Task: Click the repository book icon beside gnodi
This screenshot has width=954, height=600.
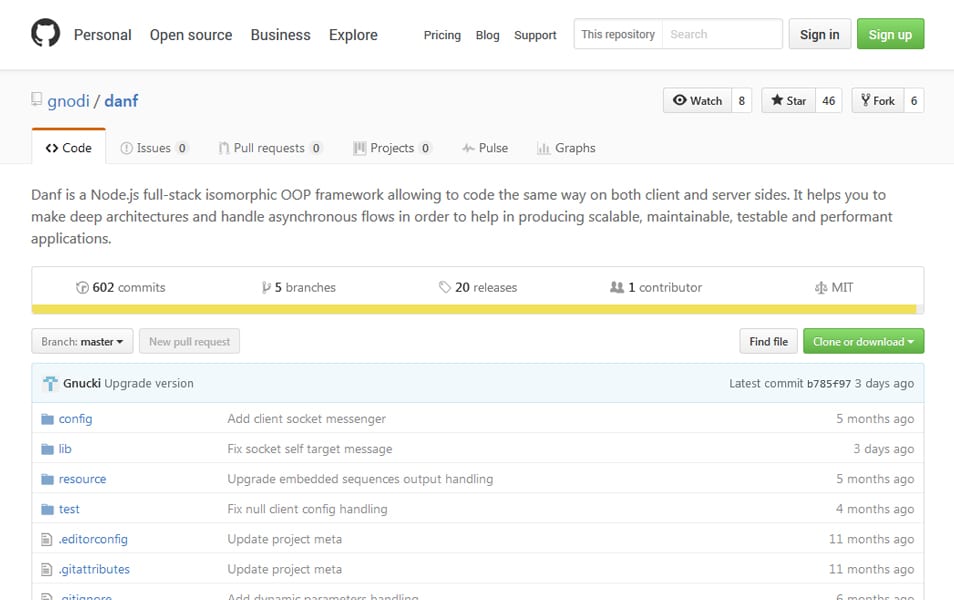Action: pyautogui.click(x=37, y=99)
